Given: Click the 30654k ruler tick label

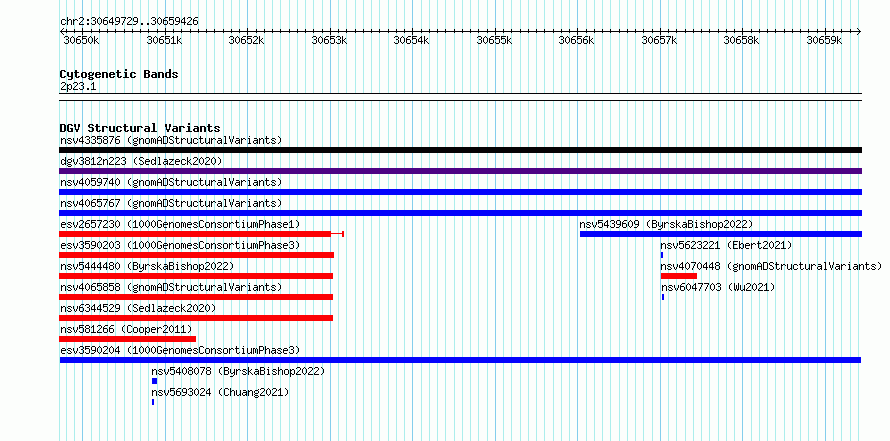Looking at the screenshot, I should coord(412,40).
